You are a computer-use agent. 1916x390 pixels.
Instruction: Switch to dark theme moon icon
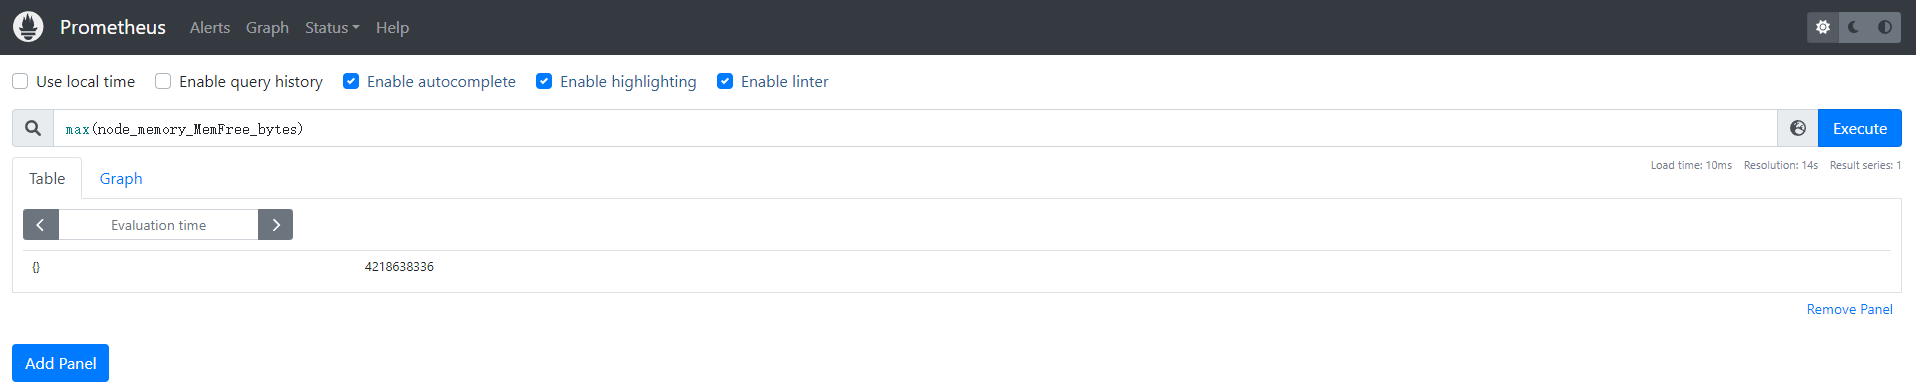point(1854,27)
